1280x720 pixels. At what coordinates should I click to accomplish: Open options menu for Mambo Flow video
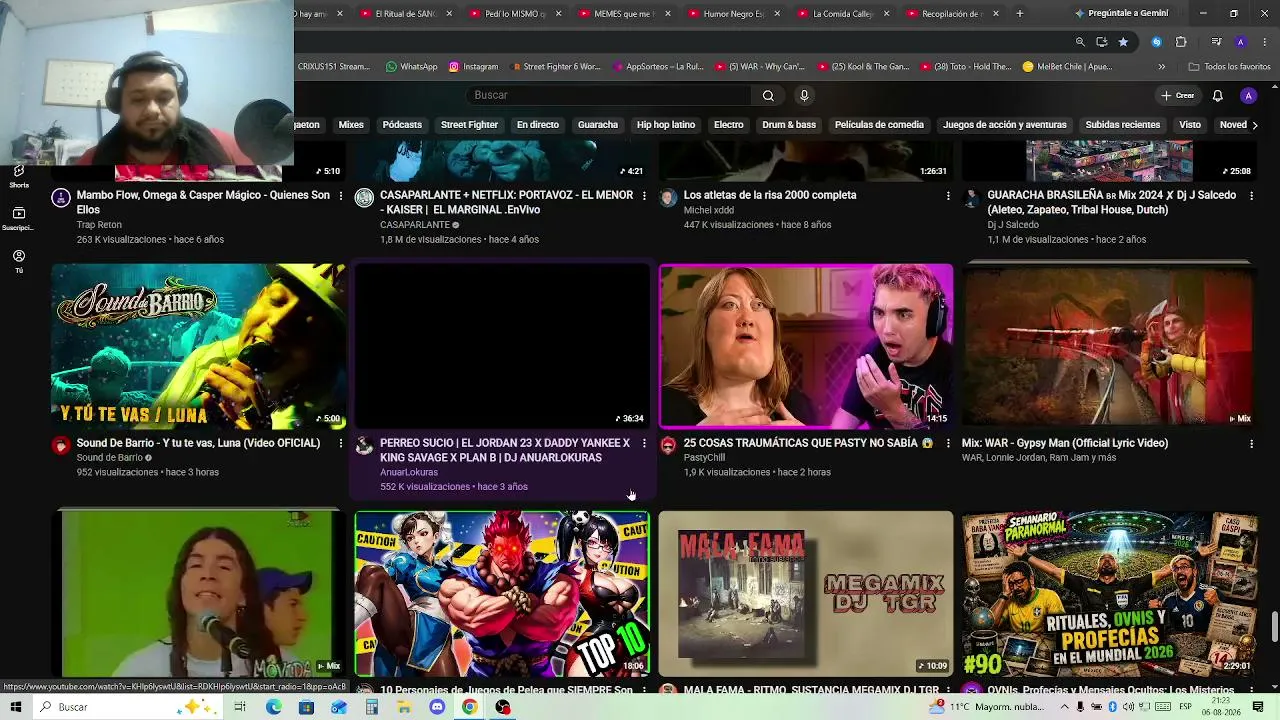[x=340, y=195]
